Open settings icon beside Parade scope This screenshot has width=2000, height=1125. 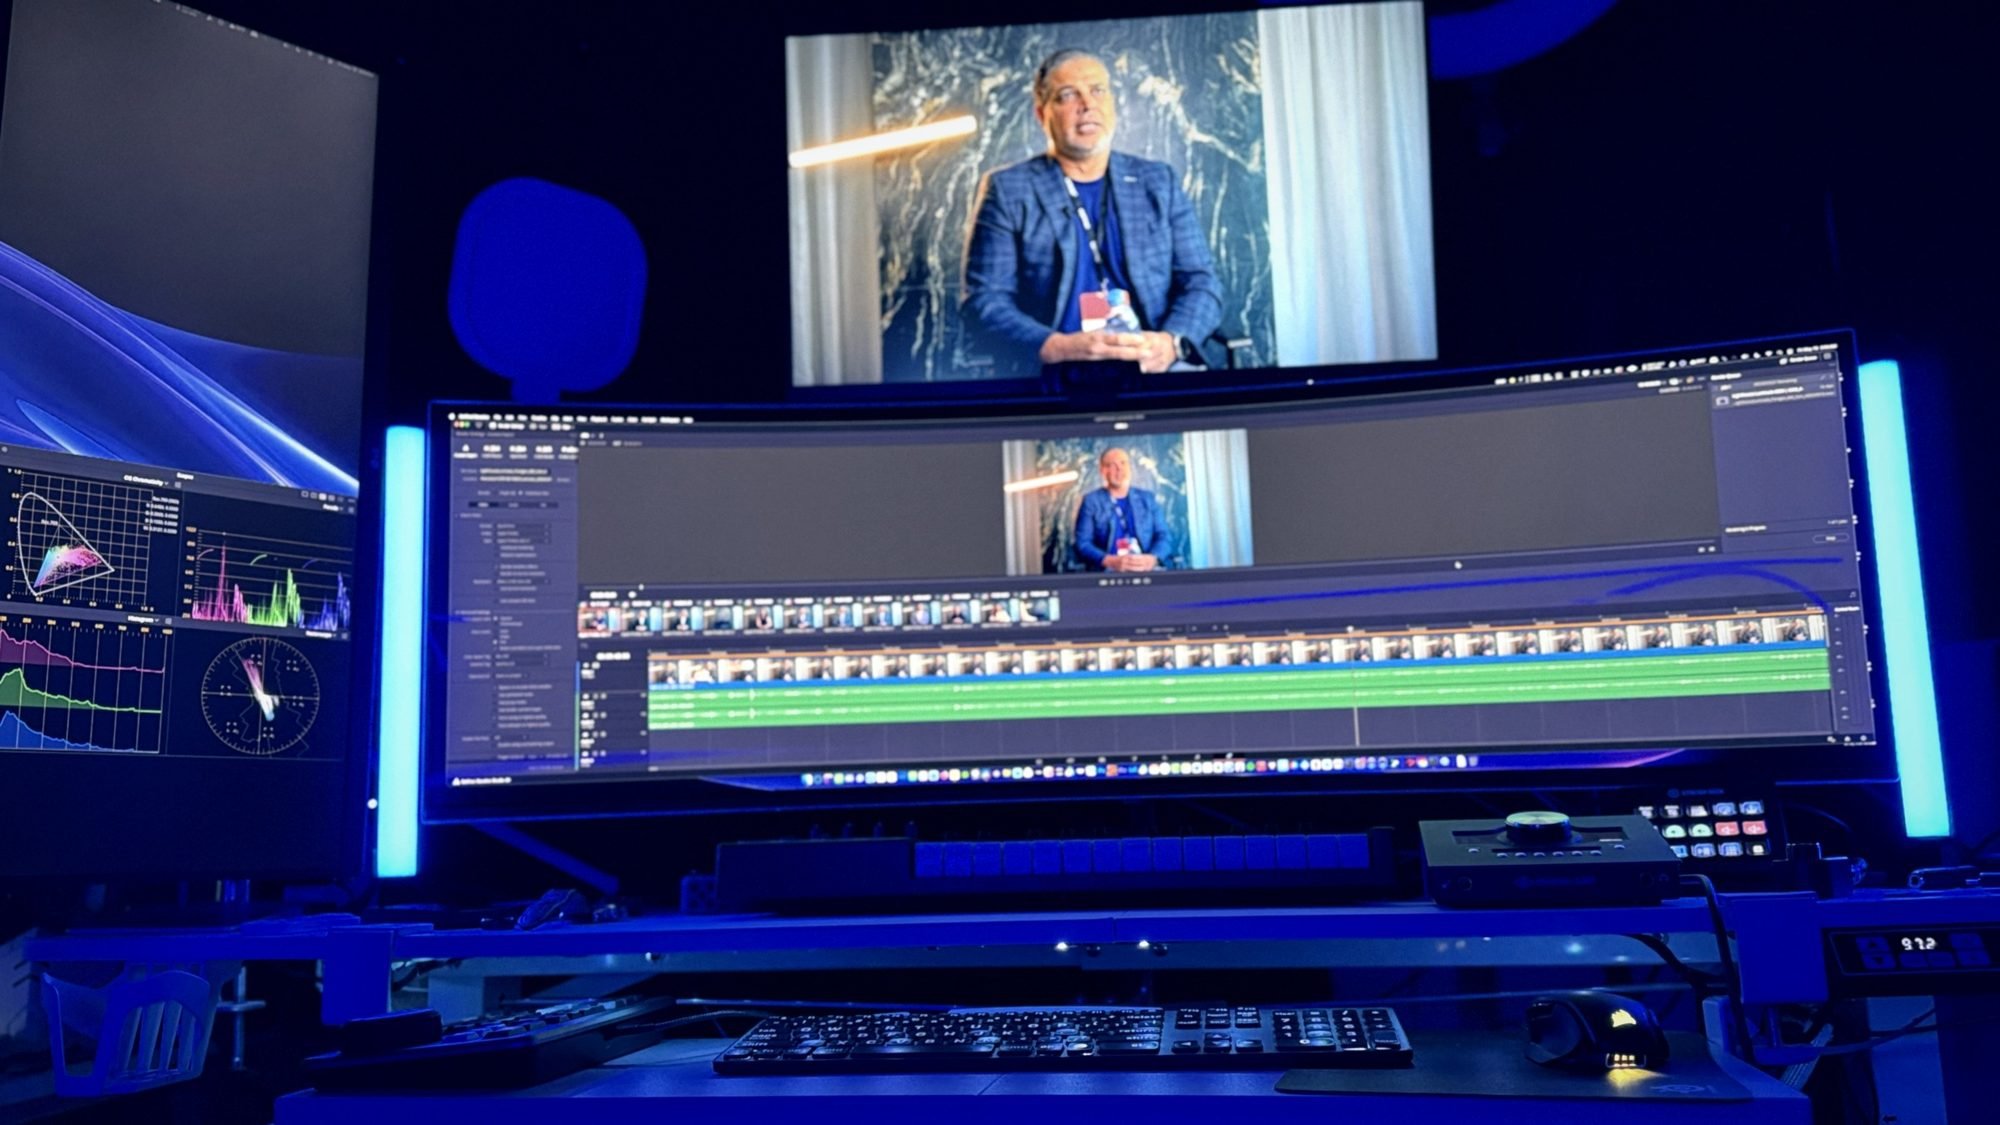click(352, 510)
